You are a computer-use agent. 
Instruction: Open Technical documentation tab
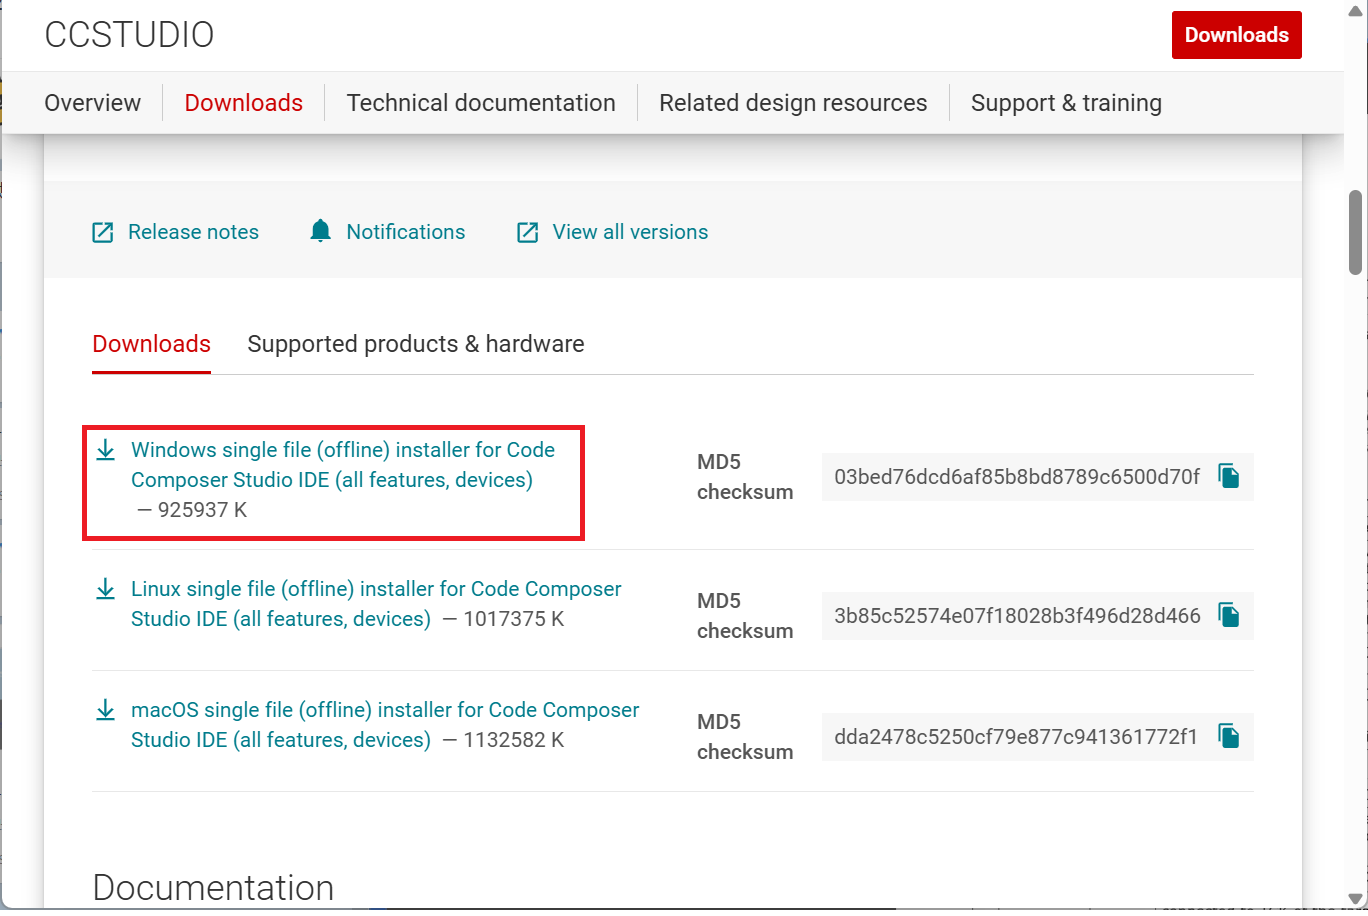pos(481,103)
